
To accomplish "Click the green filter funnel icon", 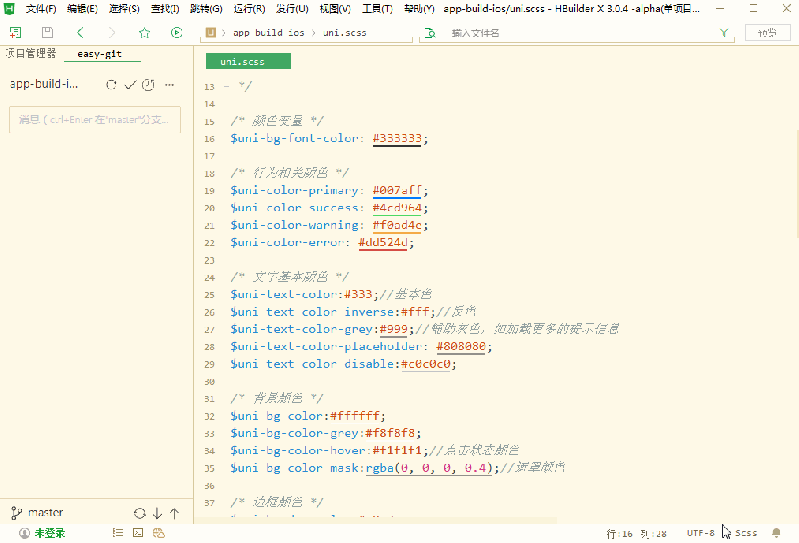I will [724, 33].
